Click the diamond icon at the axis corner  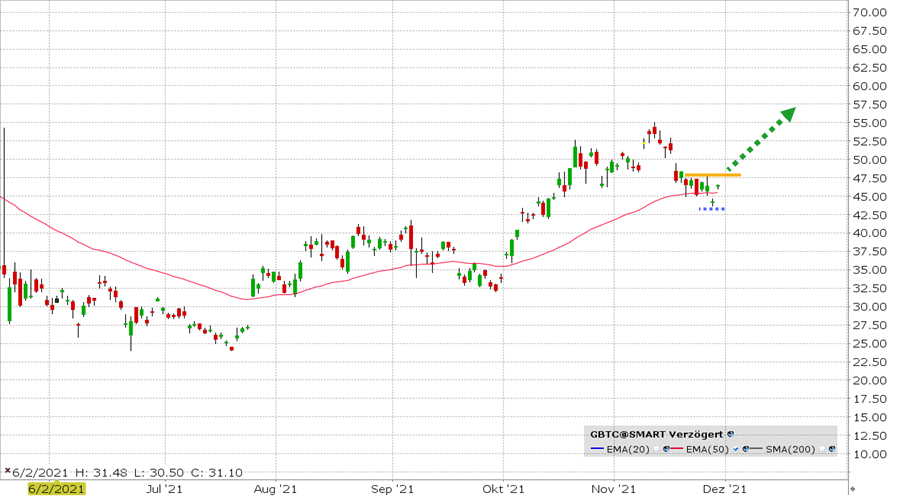click(853, 489)
